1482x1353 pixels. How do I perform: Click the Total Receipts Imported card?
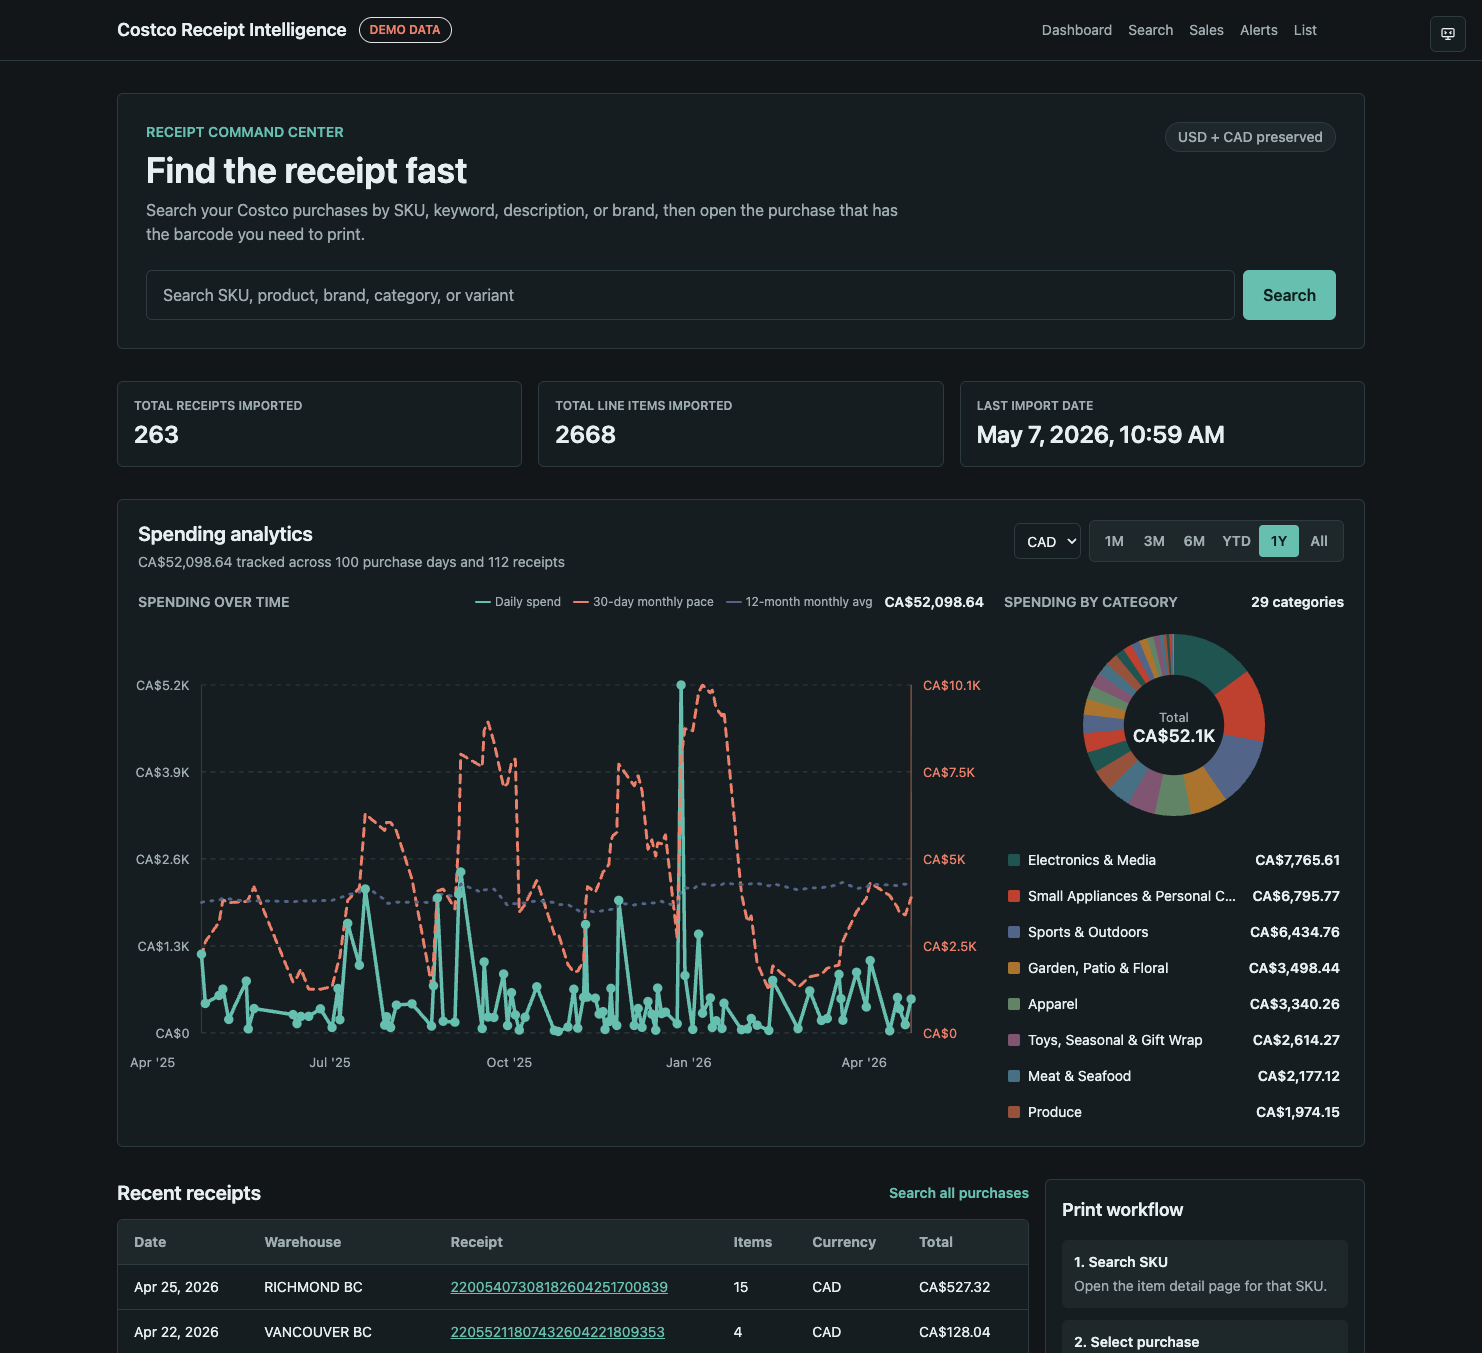319,424
